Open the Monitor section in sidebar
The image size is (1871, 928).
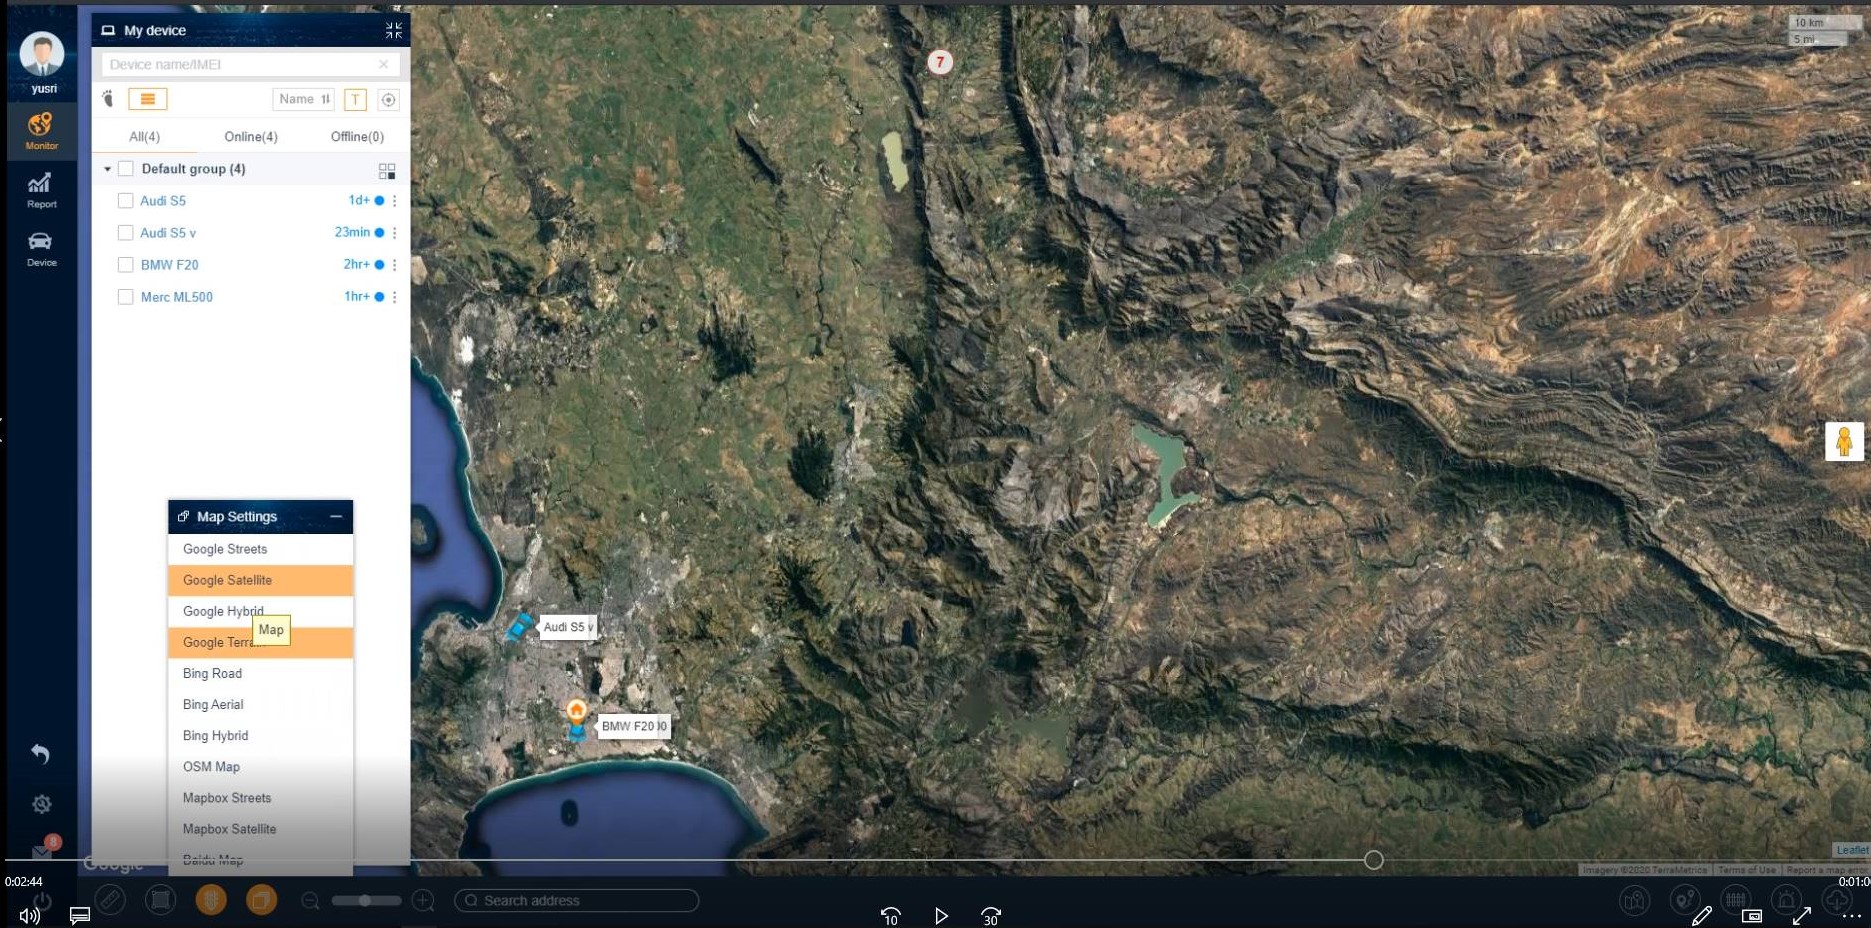41,129
